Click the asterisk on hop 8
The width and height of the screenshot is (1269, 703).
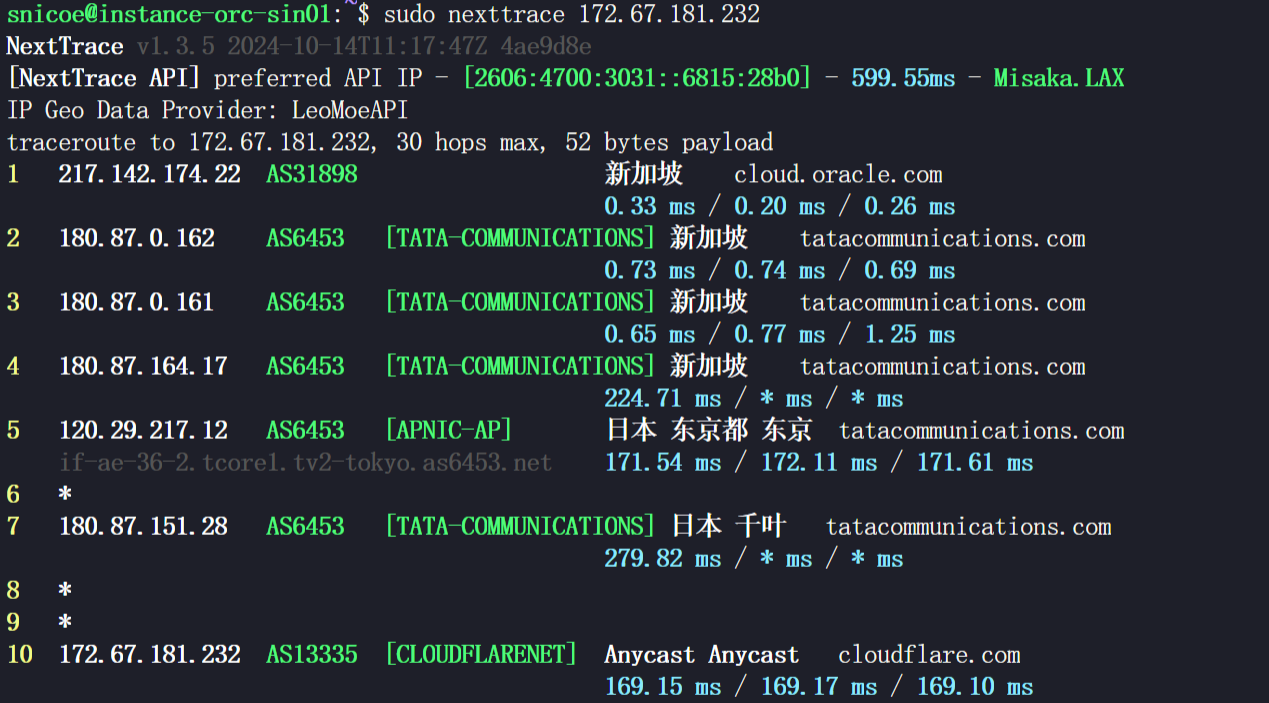pyautogui.click(x=65, y=590)
